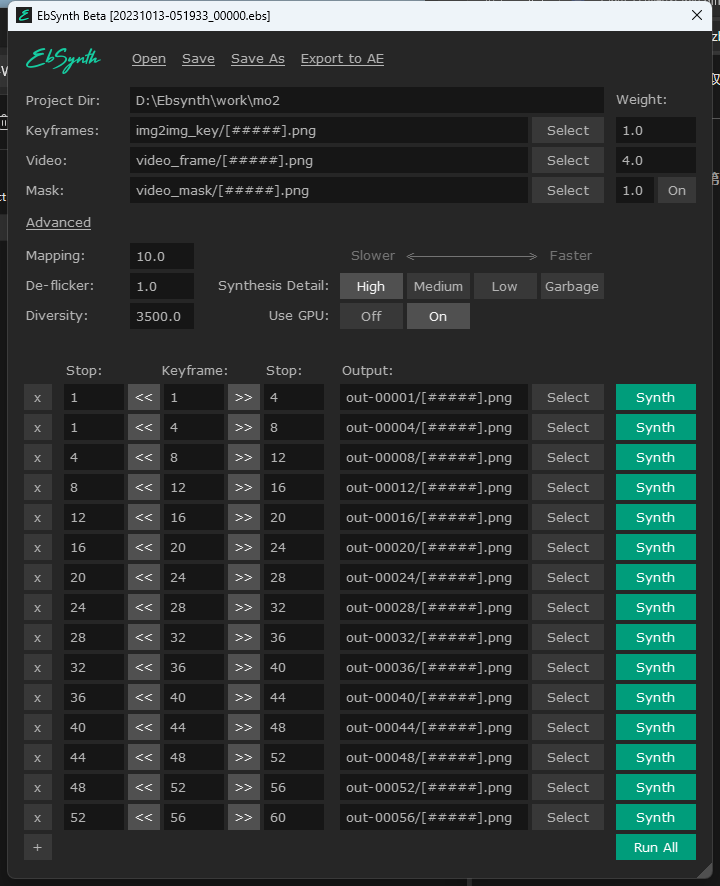Image resolution: width=720 pixels, height=886 pixels.
Task: Run All synthesis jobs
Action: 656,847
